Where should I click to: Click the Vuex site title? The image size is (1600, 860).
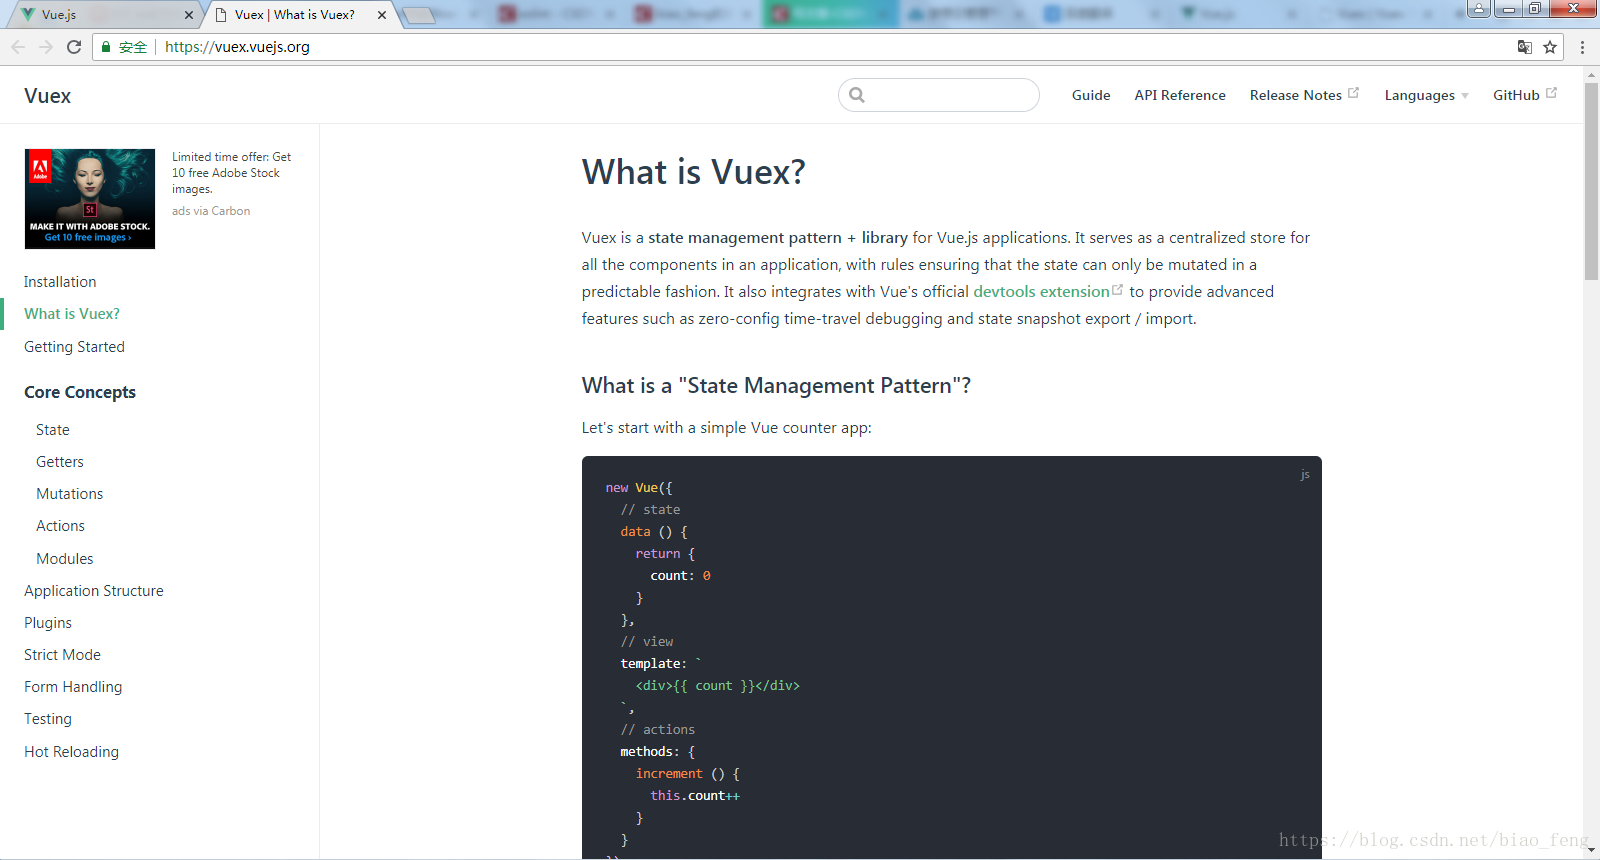pyautogui.click(x=48, y=96)
